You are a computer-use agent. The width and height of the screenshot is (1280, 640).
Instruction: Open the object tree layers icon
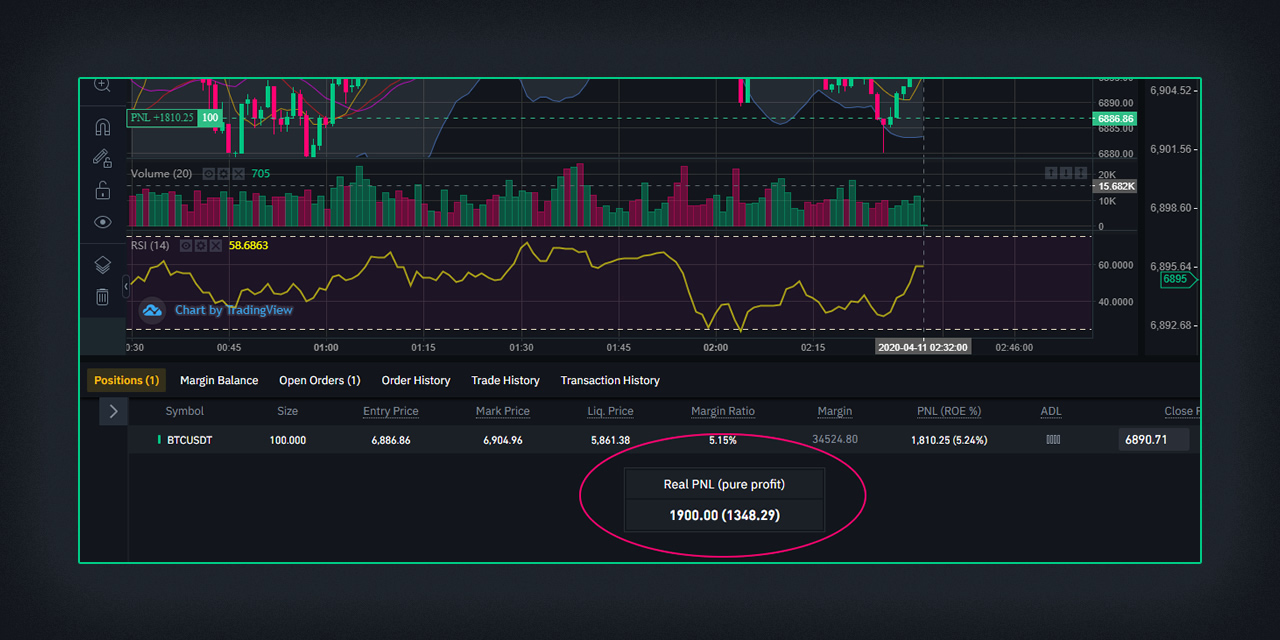pos(102,265)
